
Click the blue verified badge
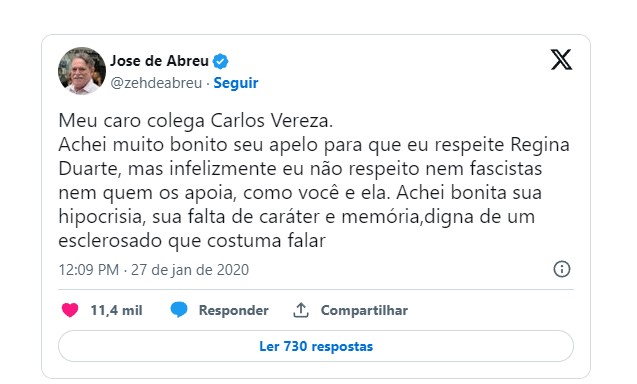(221, 61)
